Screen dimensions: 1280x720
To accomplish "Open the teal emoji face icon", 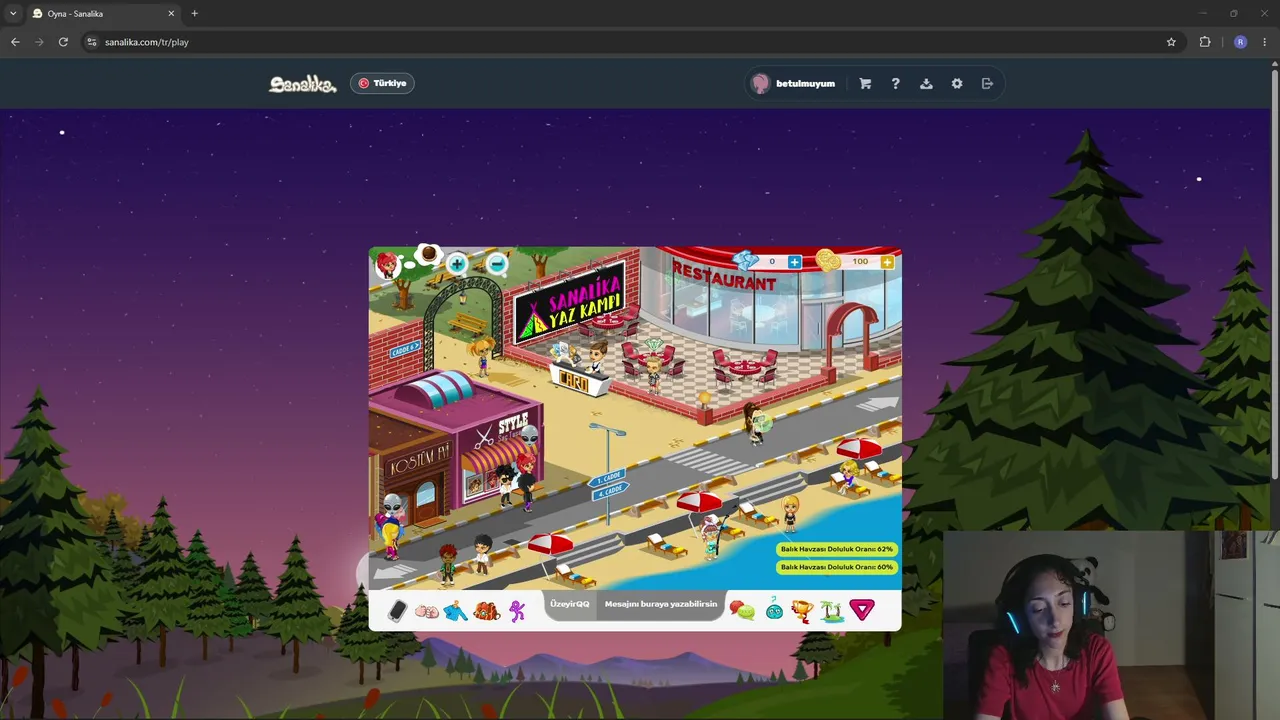I will click(774, 609).
